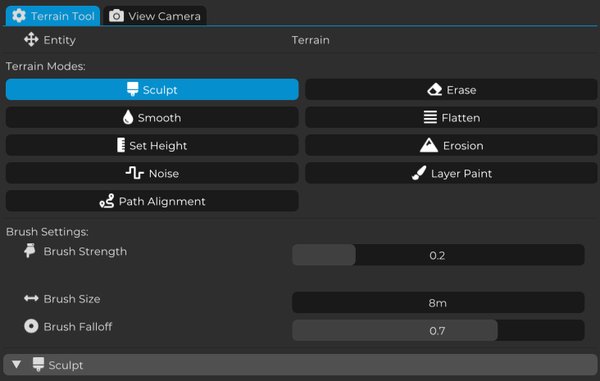Click the Path Alignment button
600x381 pixels.
[152, 201]
